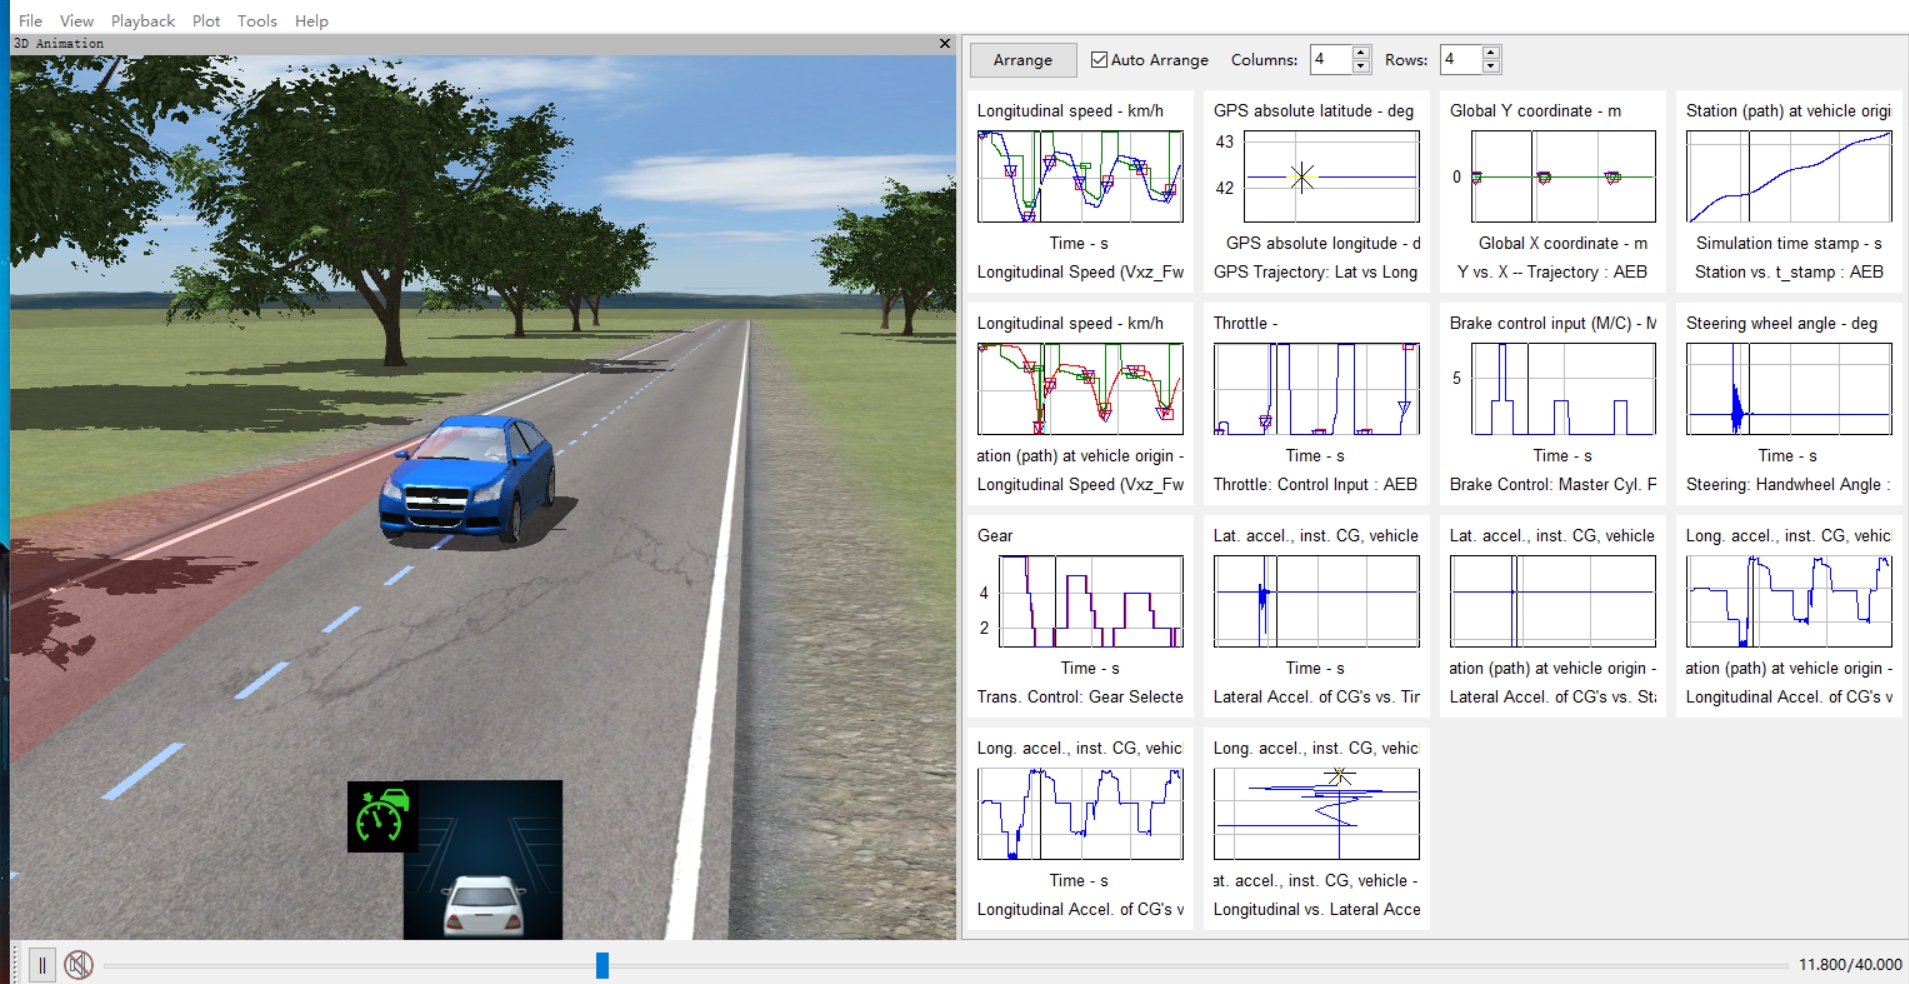Select the Steering Handwheel Angle plot

coord(1789,404)
